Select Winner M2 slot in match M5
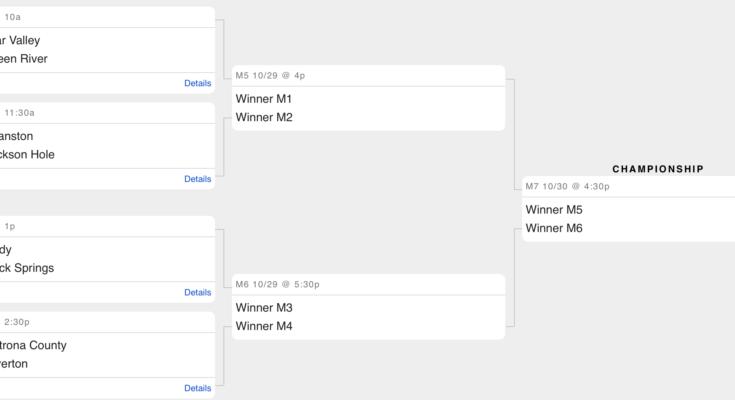Viewport: 735px width, 400px height. (264, 117)
